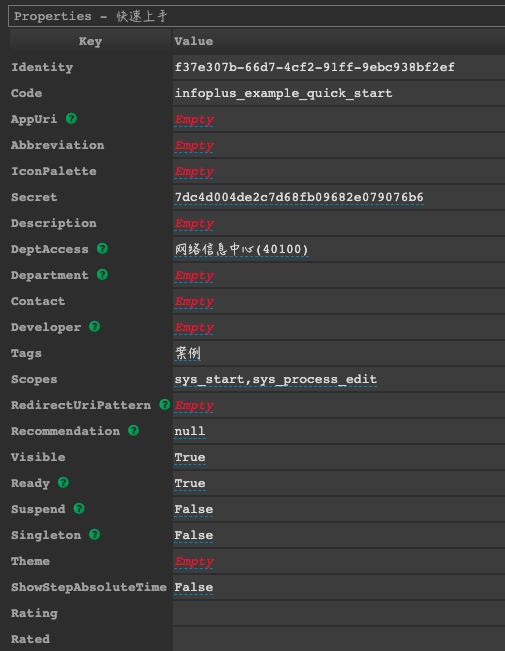Edit the Tags value 案例
505x651 pixels.
coord(188,353)
